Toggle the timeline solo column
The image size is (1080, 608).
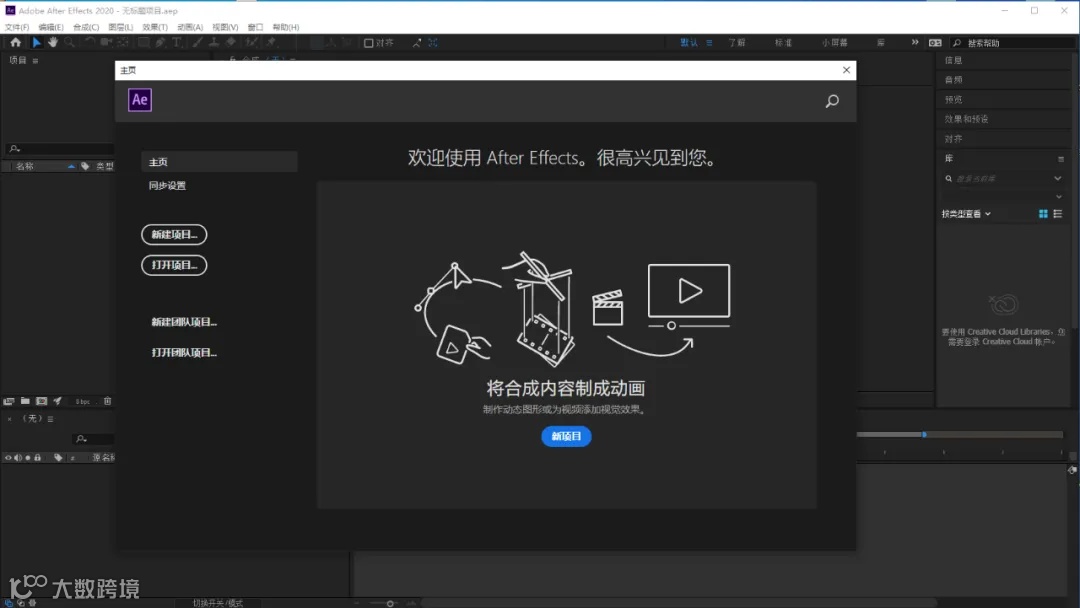(28, 457)
